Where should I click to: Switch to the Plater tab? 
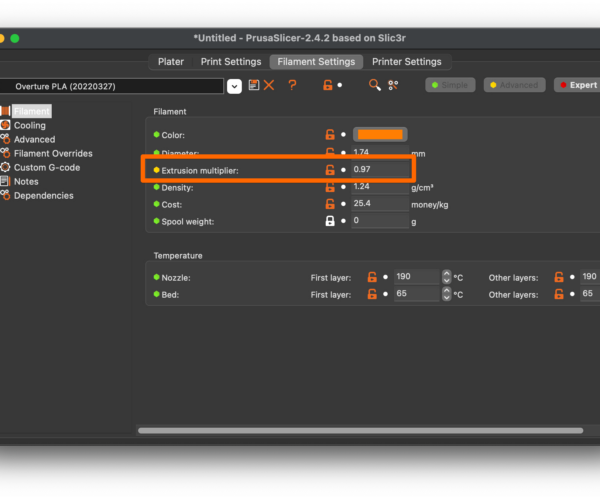click(171, 62)
